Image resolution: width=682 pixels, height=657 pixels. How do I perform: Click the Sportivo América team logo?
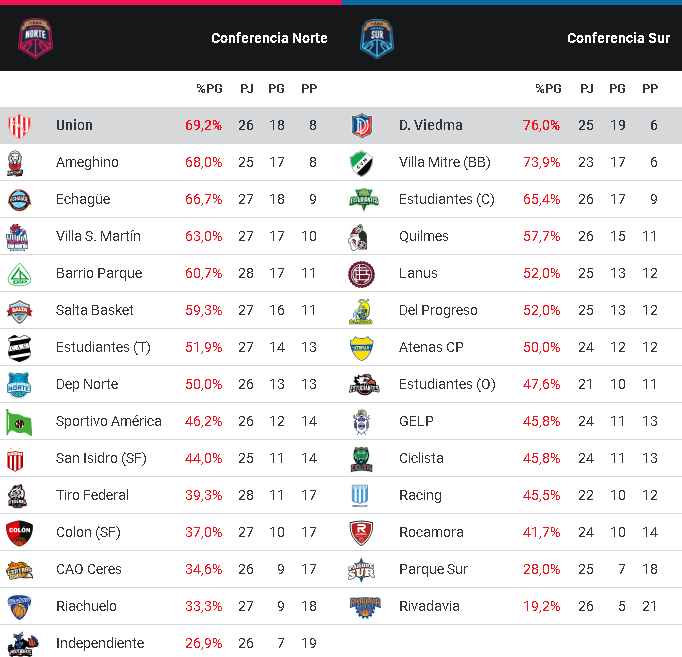coord(19,421)
